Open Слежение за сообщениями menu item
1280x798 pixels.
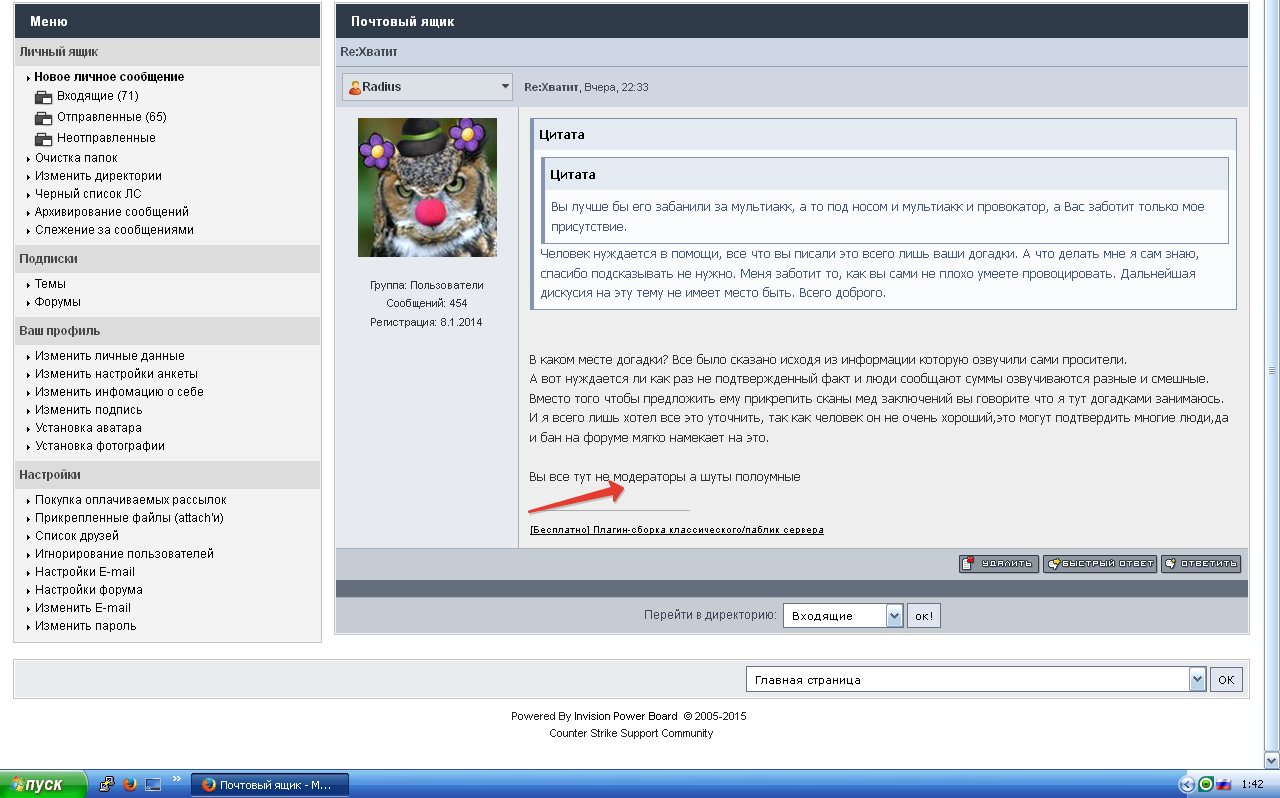point(114,230)
